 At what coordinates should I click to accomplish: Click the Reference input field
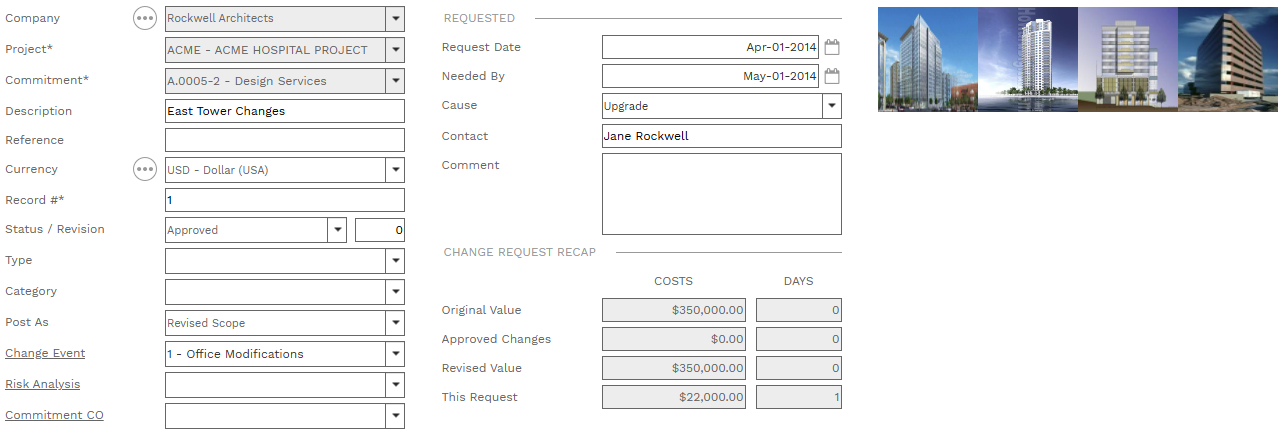[284, 140]
